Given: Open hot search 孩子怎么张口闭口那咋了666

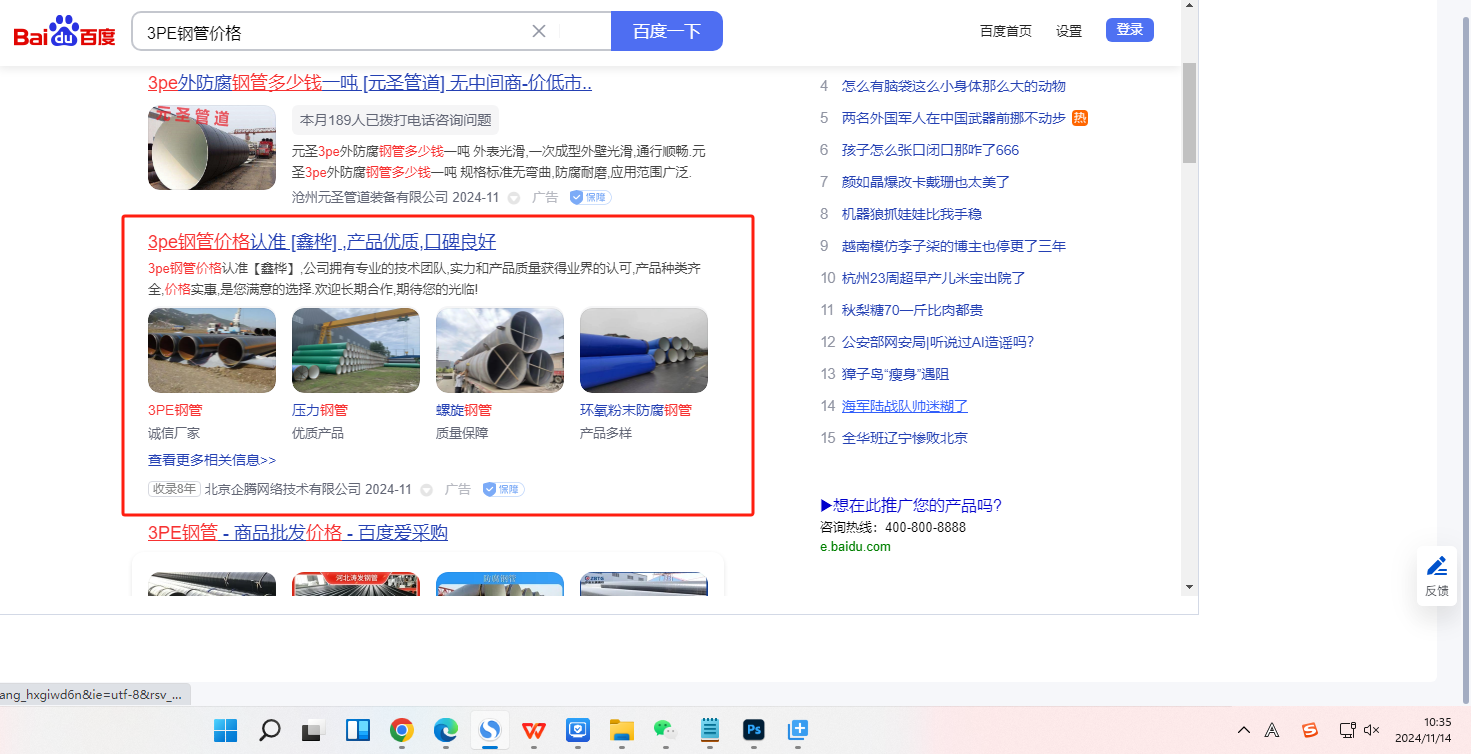Looking at the screenshot, I should pyautogui.click(x=931, y=150).
